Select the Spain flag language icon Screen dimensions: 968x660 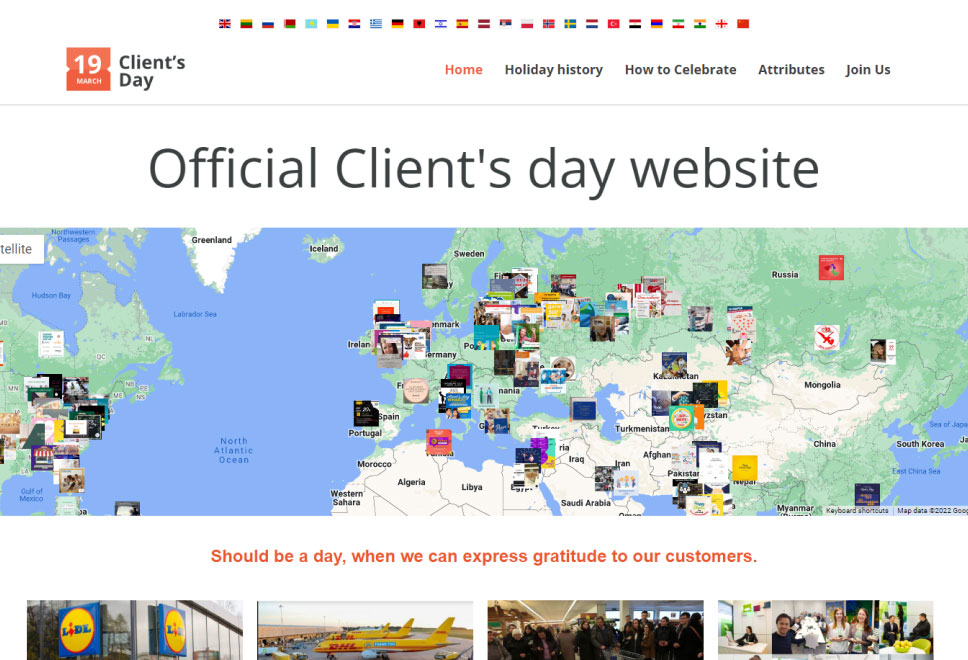461,21
